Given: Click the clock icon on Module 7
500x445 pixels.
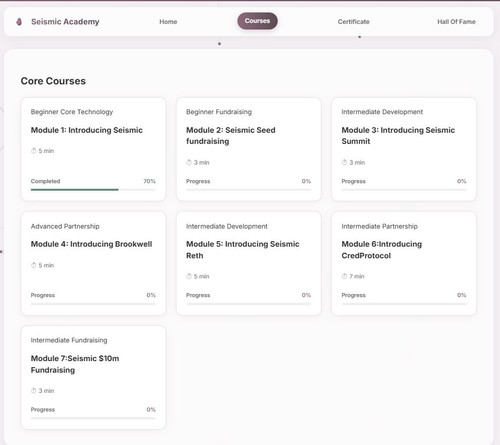Looking at the screenshot, I should coord(33,390).
